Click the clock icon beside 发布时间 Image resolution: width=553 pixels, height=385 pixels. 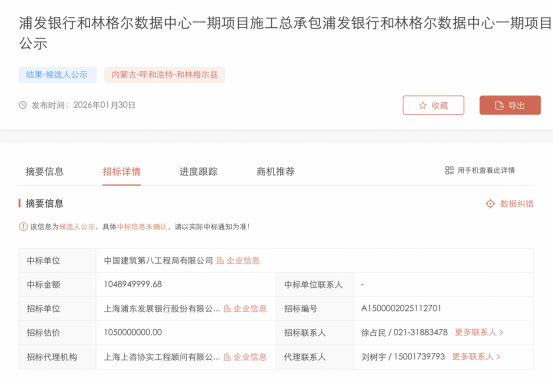pyautogui.click(x=23, y=105)
